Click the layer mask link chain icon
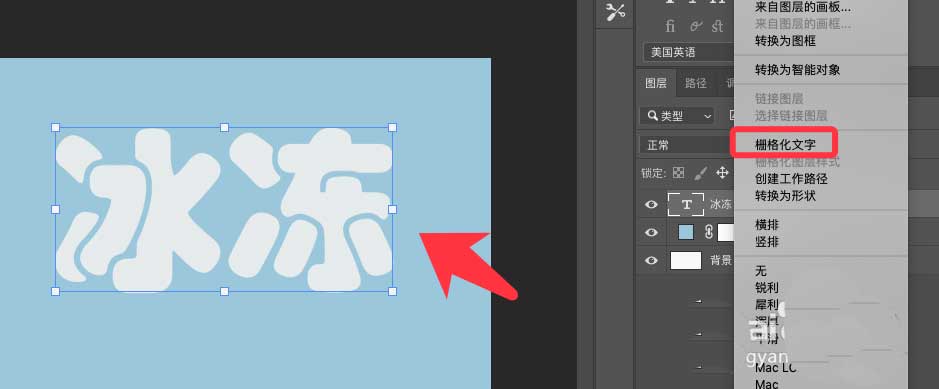This screenshot has height=389, width=939. (708, 232)
